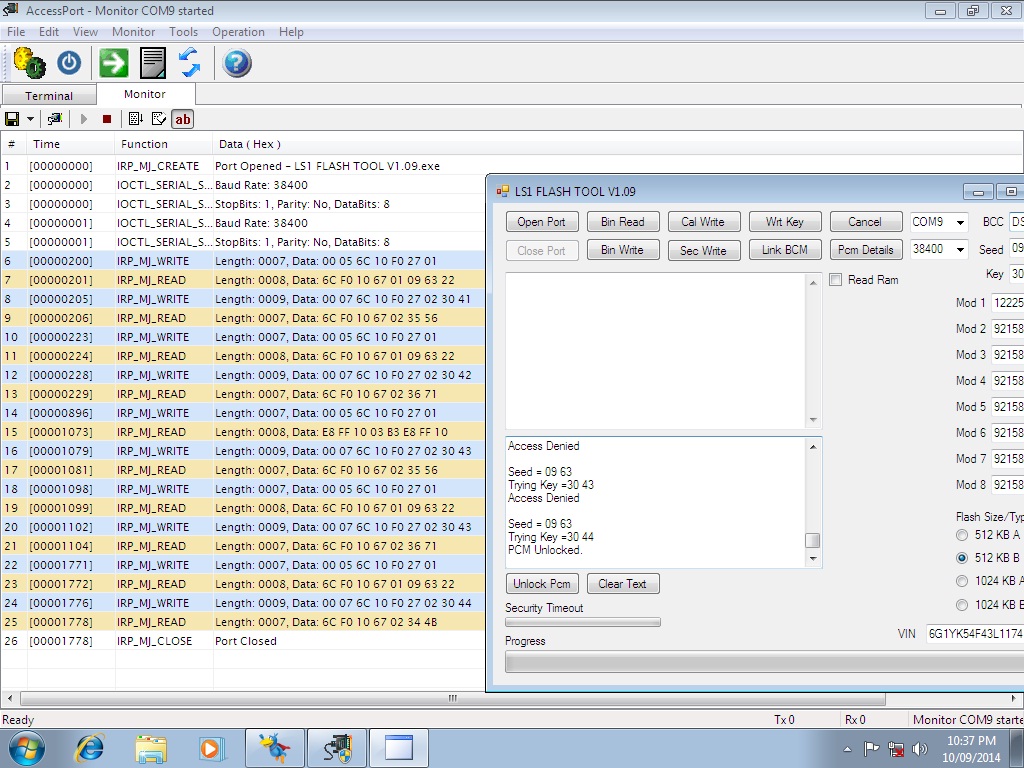
Task: Click the auto-scroll list icon
Action: 136,119
